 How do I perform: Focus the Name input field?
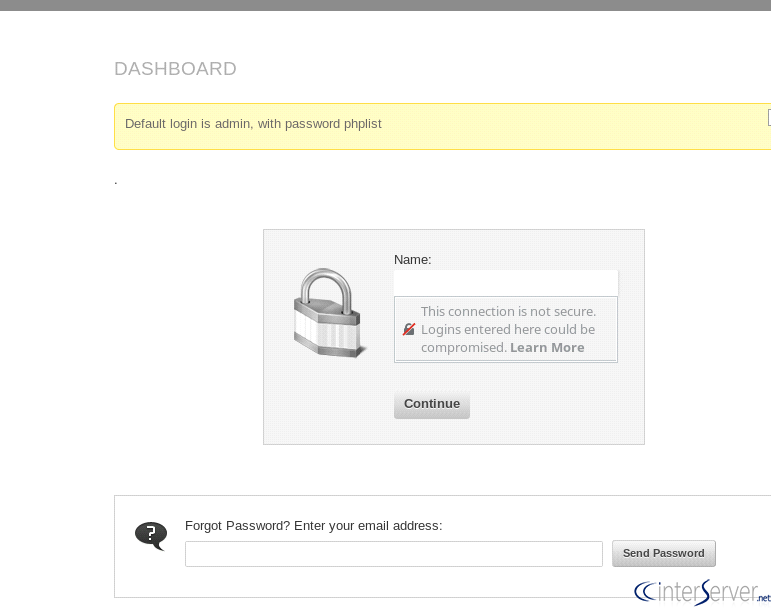click(505, 282)
